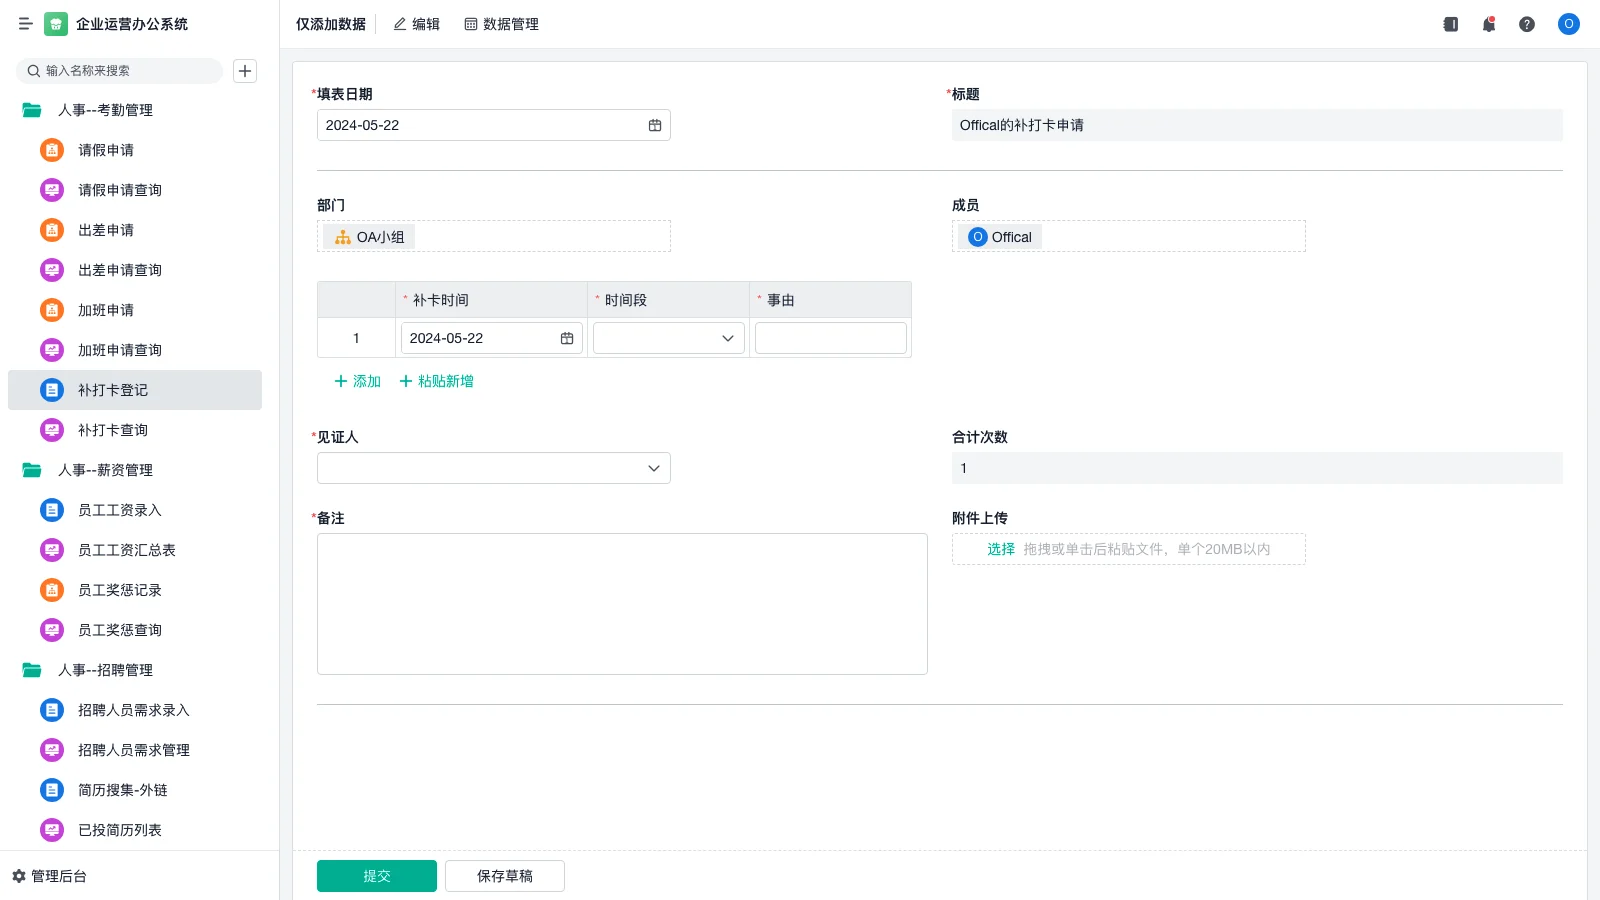Viewport: 1600px width, 900px height.
Task: Open the 编辑 menu item
Action: 416,24
